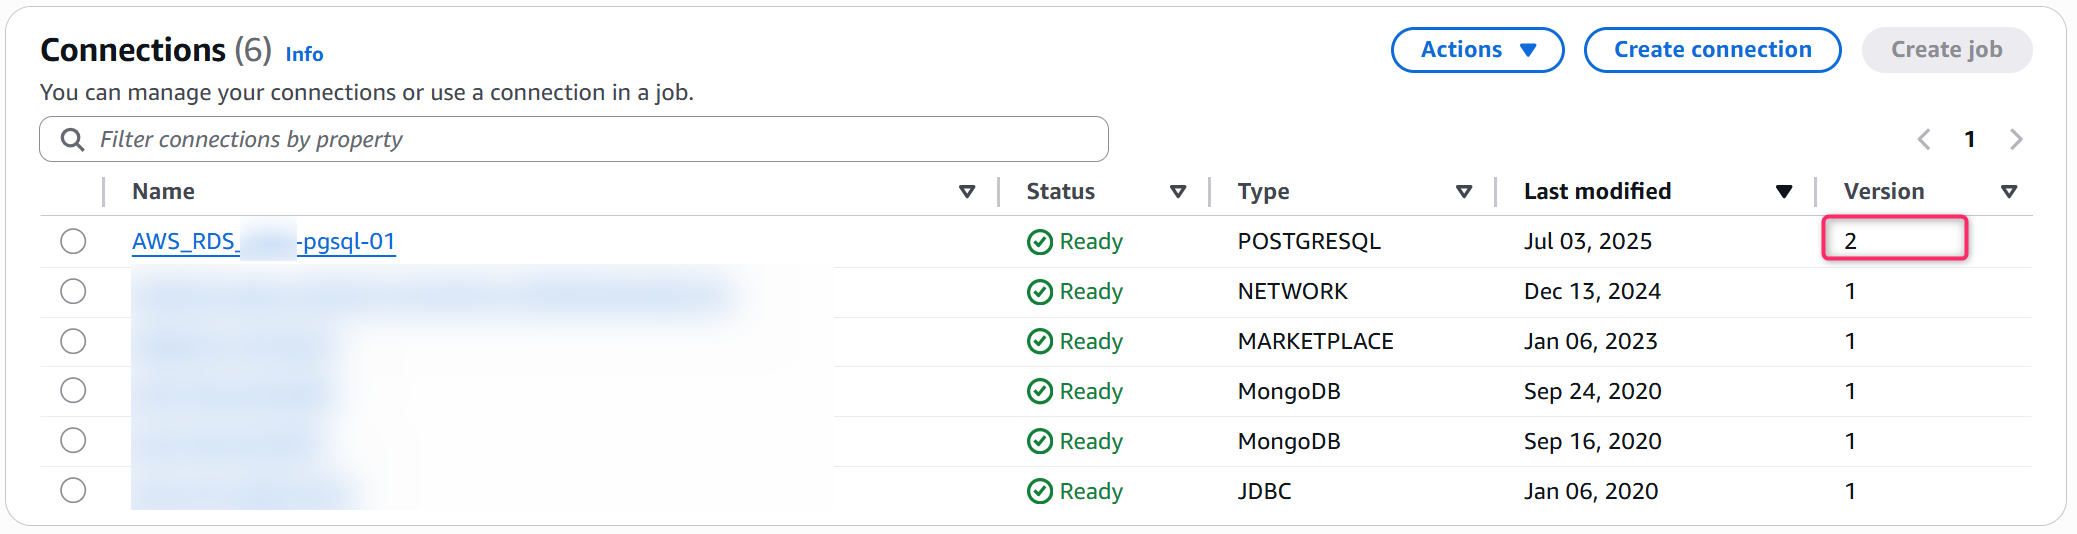Click the search magnifier icon in filter box
Viewport: 2077px width, 534px height.
72,139
